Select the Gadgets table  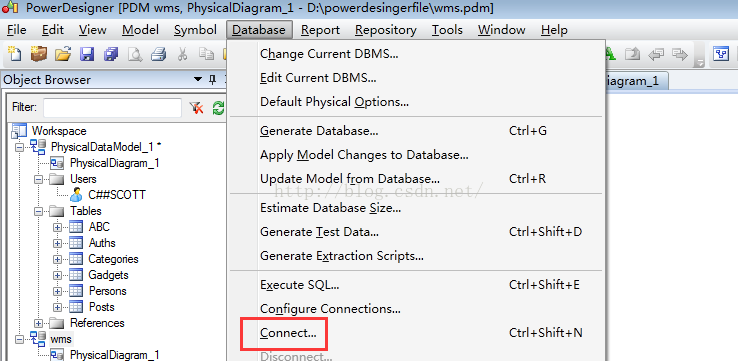108,275
